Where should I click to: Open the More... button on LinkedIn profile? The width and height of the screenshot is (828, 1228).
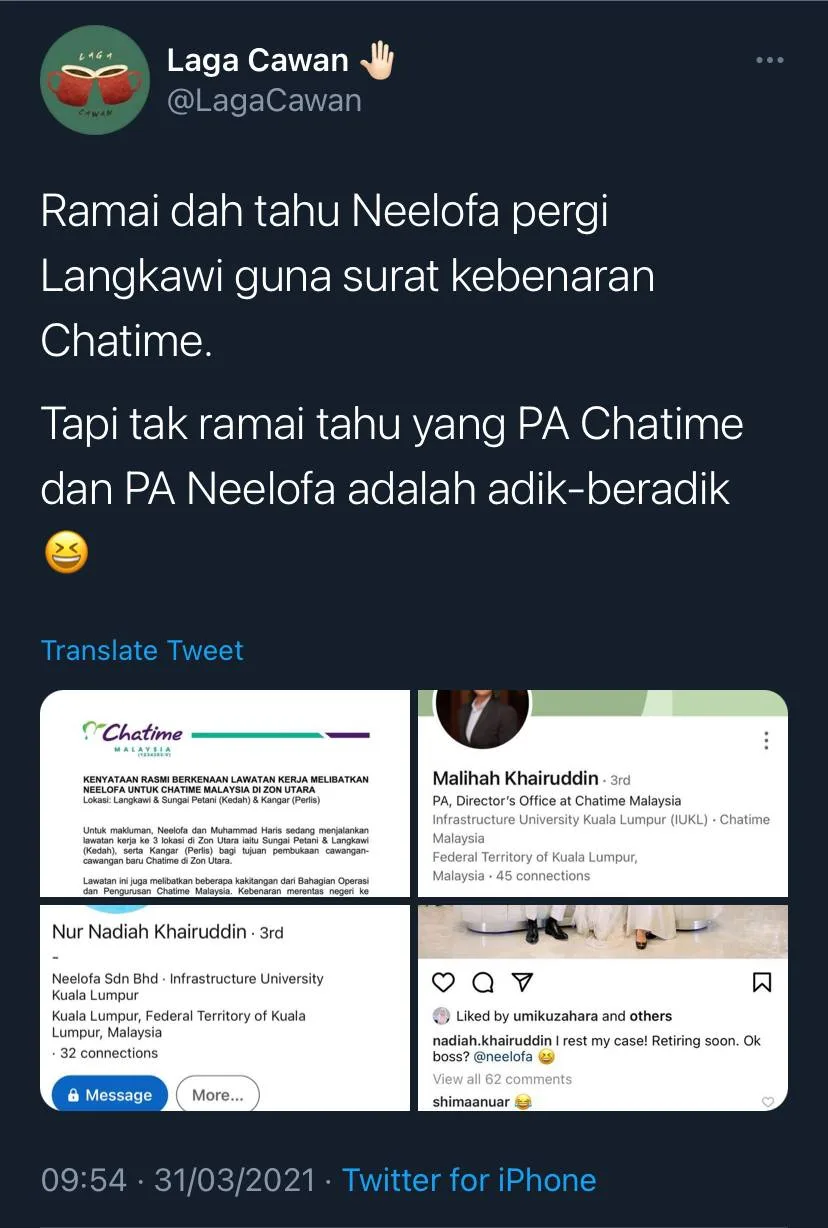(217, 1095)
